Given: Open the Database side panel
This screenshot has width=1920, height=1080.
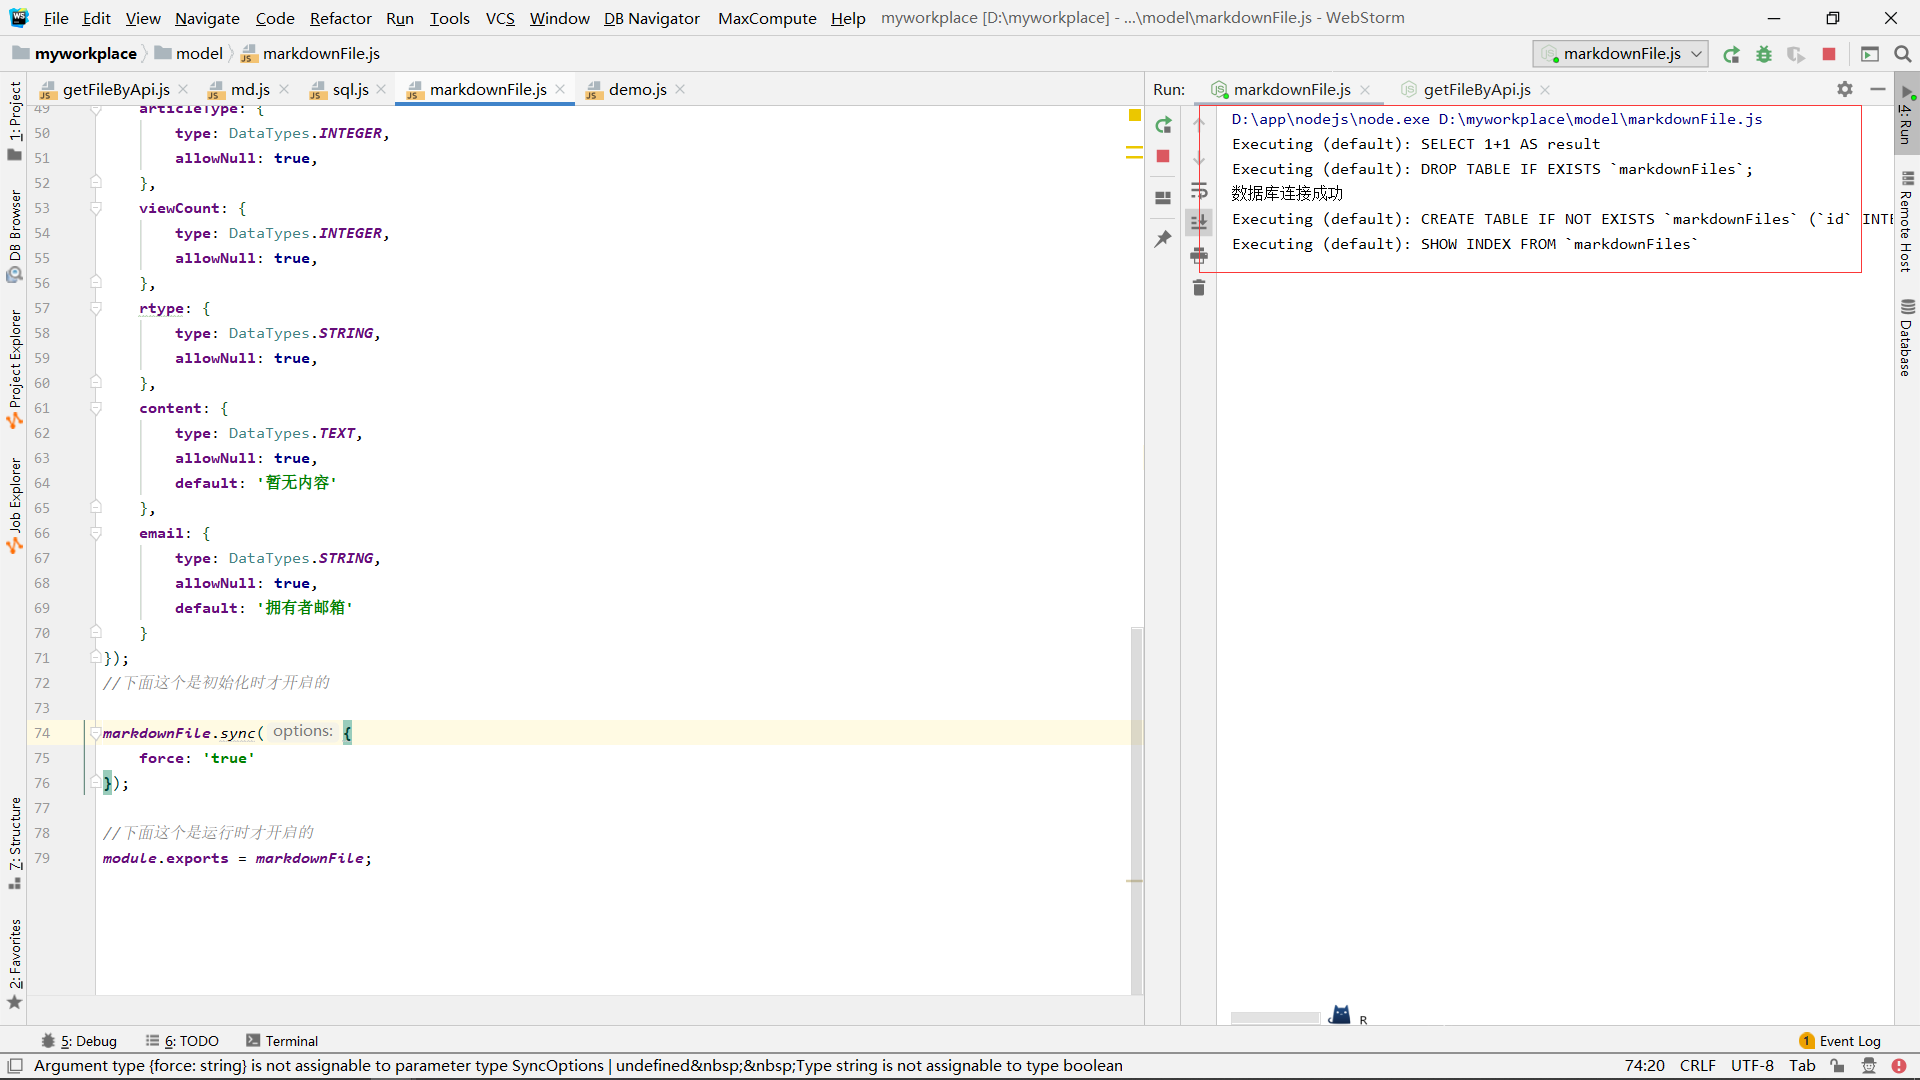Looking at the screenshot, I should [x=1906, y=338].
